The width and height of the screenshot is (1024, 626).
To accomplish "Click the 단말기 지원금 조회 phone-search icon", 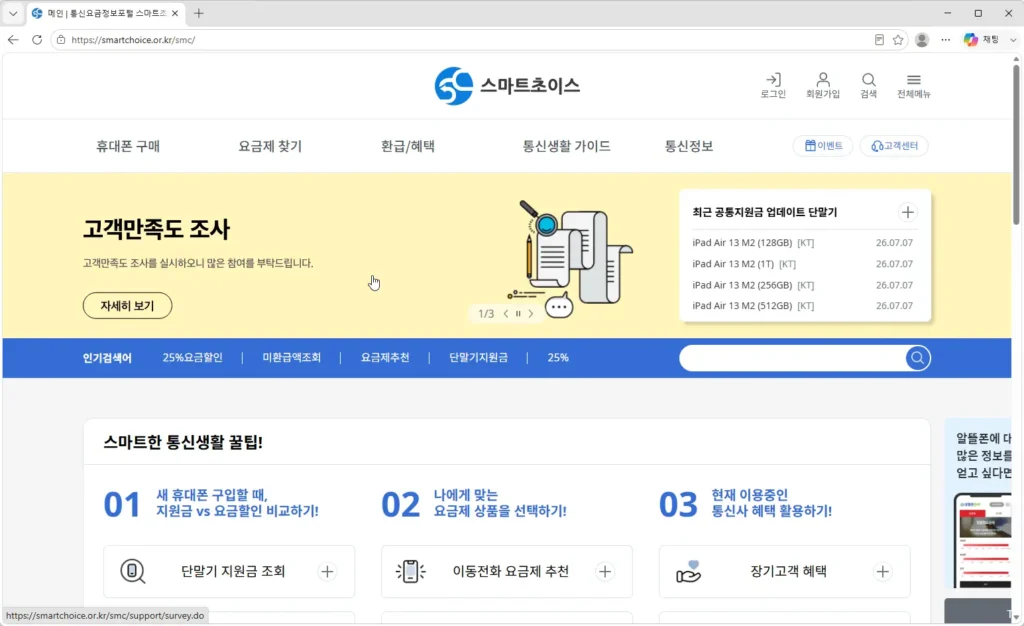I will coord(133,571).
